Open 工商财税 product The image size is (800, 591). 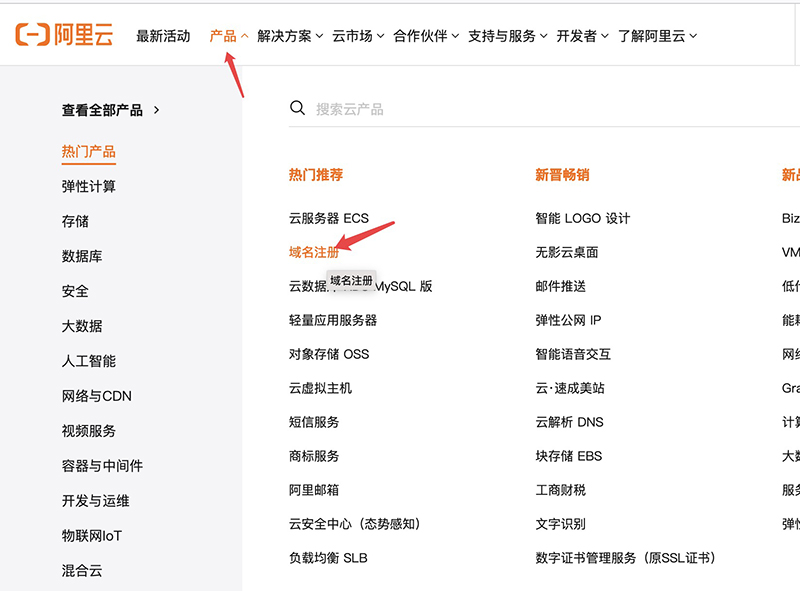coord(560,490)
